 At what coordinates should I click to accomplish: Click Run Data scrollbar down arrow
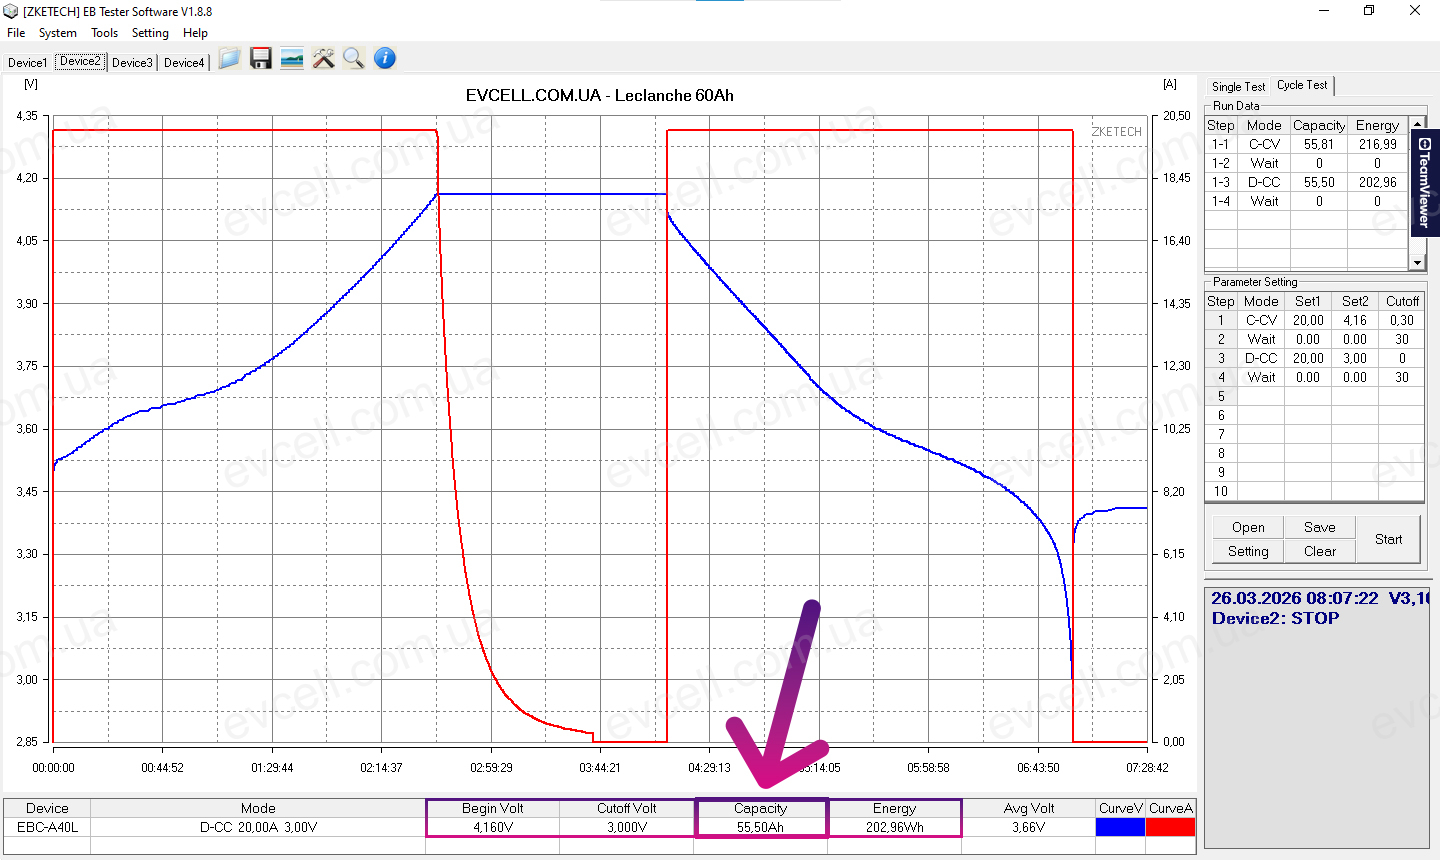tap(1417, 262)
